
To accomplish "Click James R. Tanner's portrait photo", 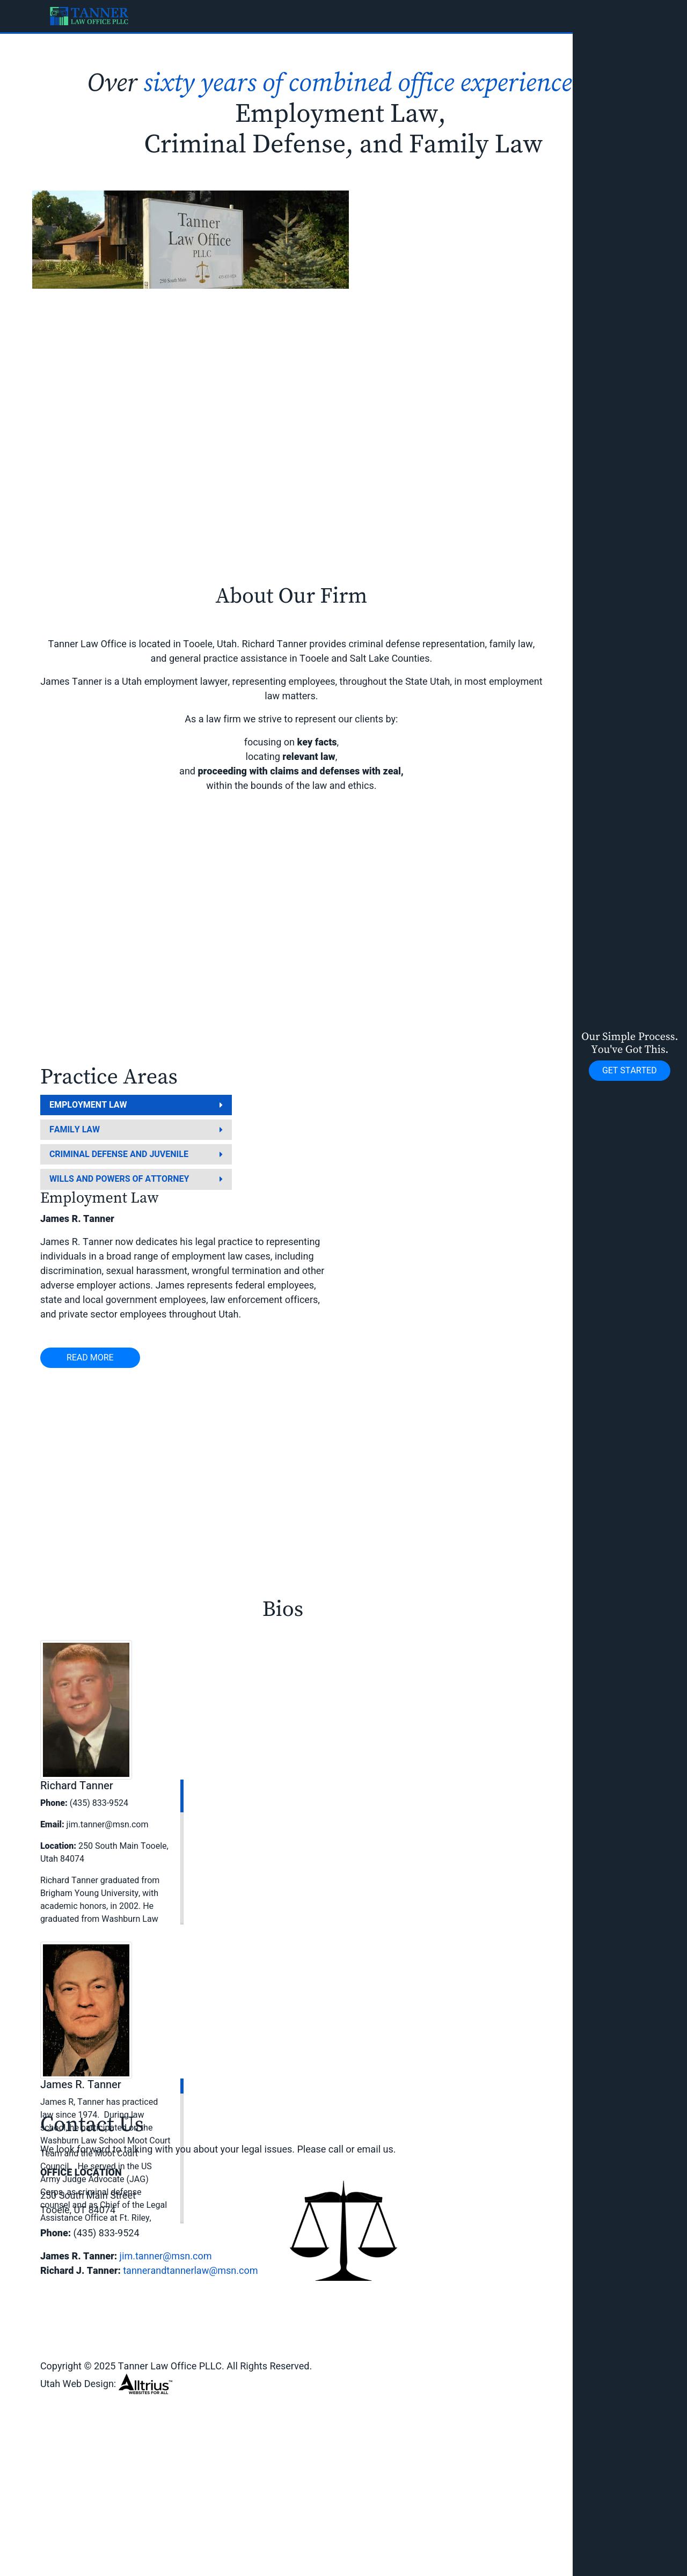I will 86,2009.
